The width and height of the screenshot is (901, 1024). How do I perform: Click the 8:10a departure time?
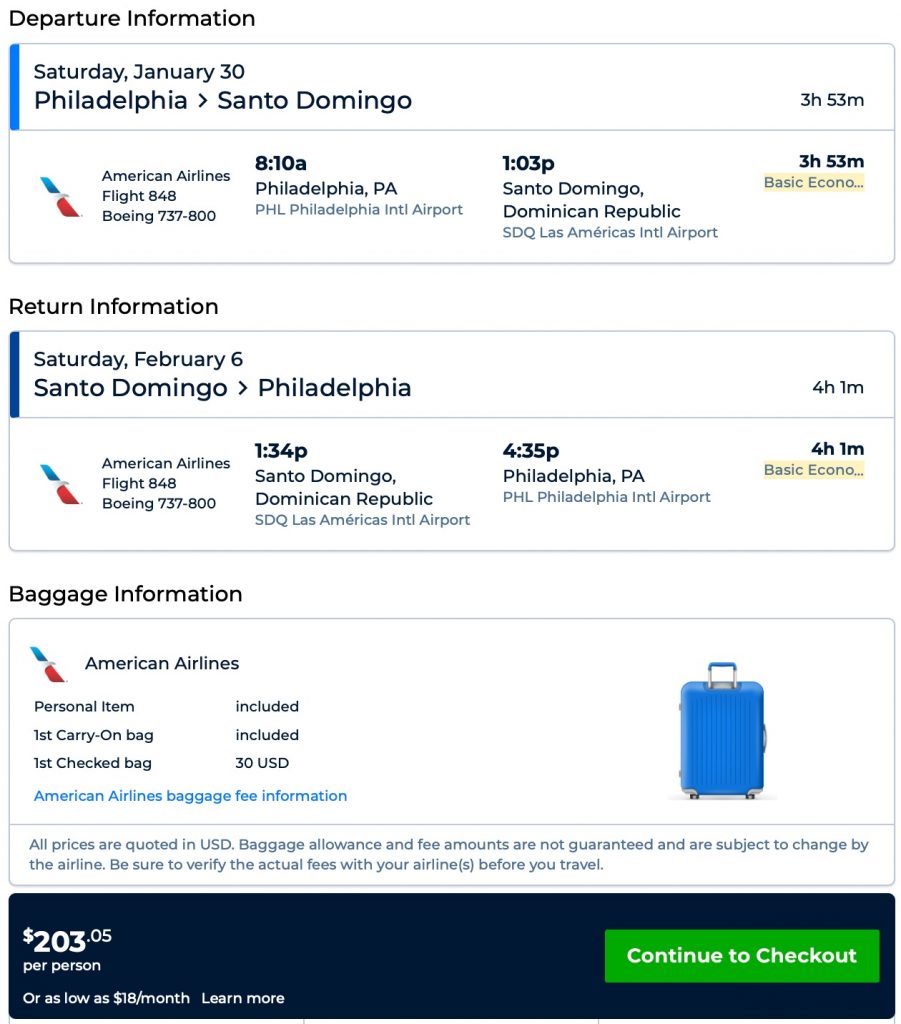[281, 163]
